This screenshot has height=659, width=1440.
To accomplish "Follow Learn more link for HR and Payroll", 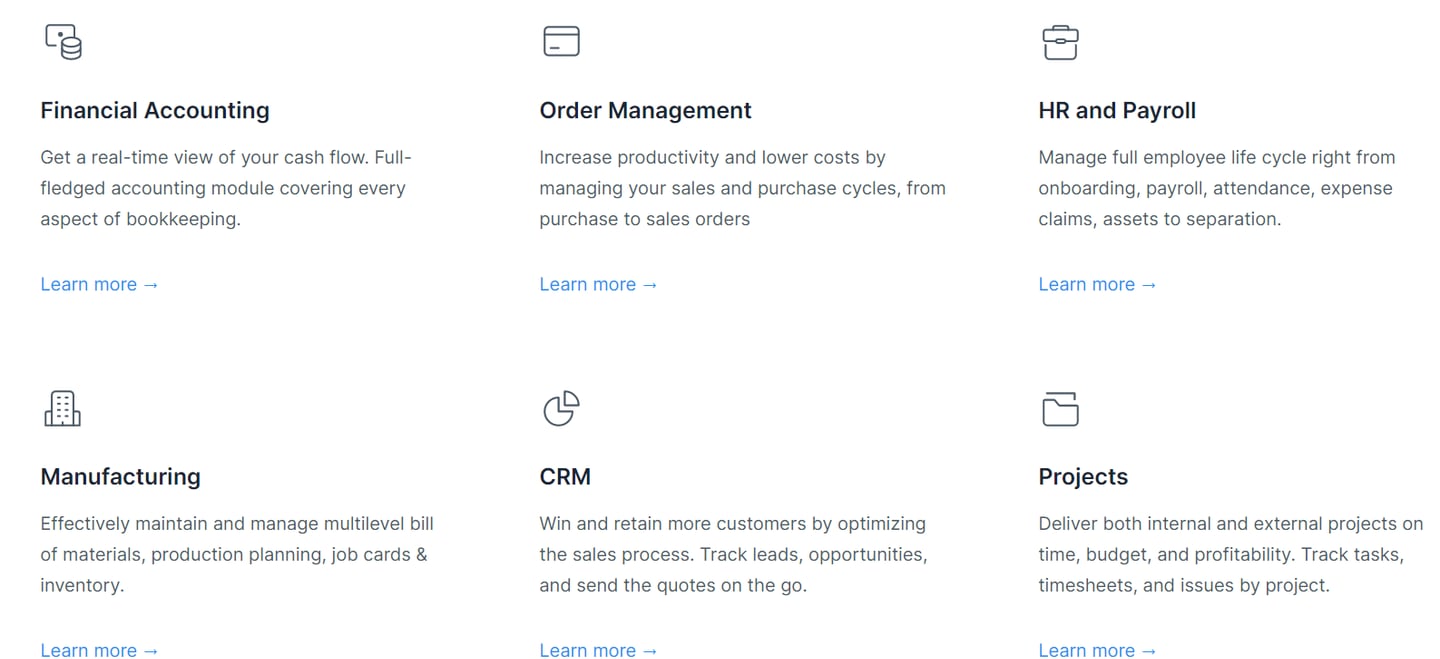I will pyautogui.click(x=1097, y=284).
